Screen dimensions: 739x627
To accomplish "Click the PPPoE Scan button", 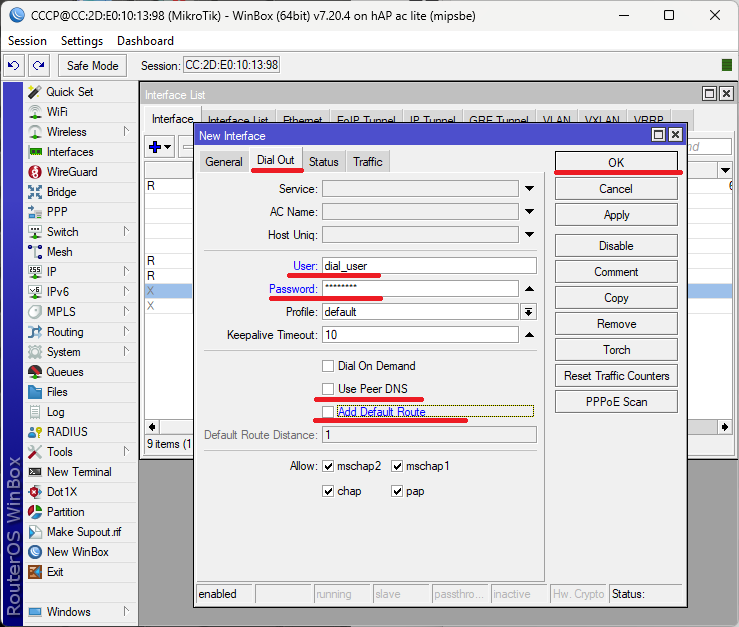I will point(616,402).
